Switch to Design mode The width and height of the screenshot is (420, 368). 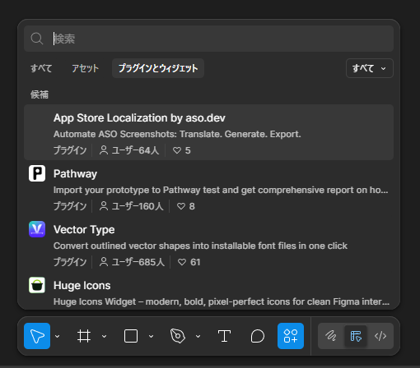click(x=356, y=336)
